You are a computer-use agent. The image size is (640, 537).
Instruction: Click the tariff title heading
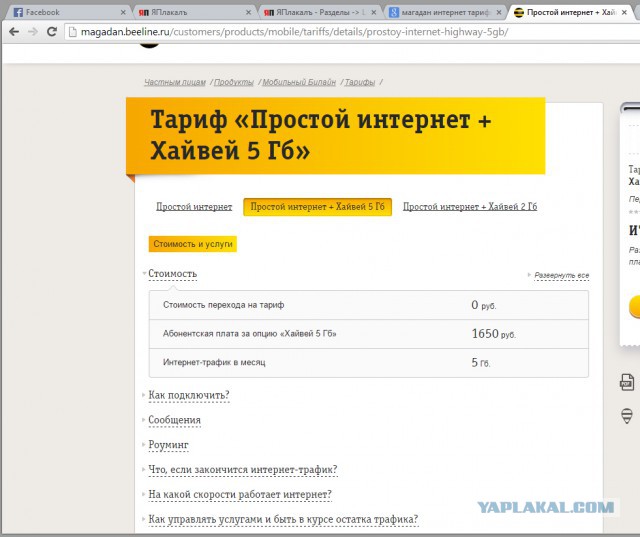pyautogui.click(x=321, y=135)
